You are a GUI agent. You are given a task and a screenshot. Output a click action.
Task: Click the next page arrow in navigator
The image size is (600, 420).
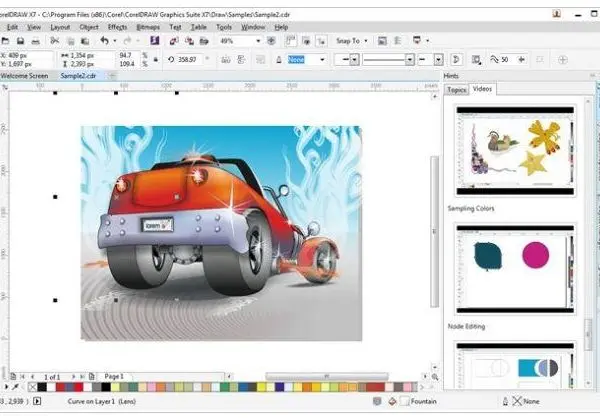(x=73, y=377)
